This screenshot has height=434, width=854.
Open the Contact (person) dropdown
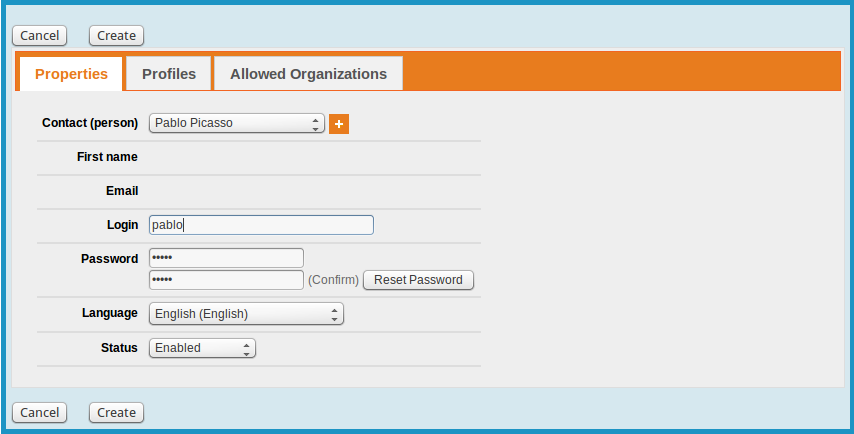236,124
